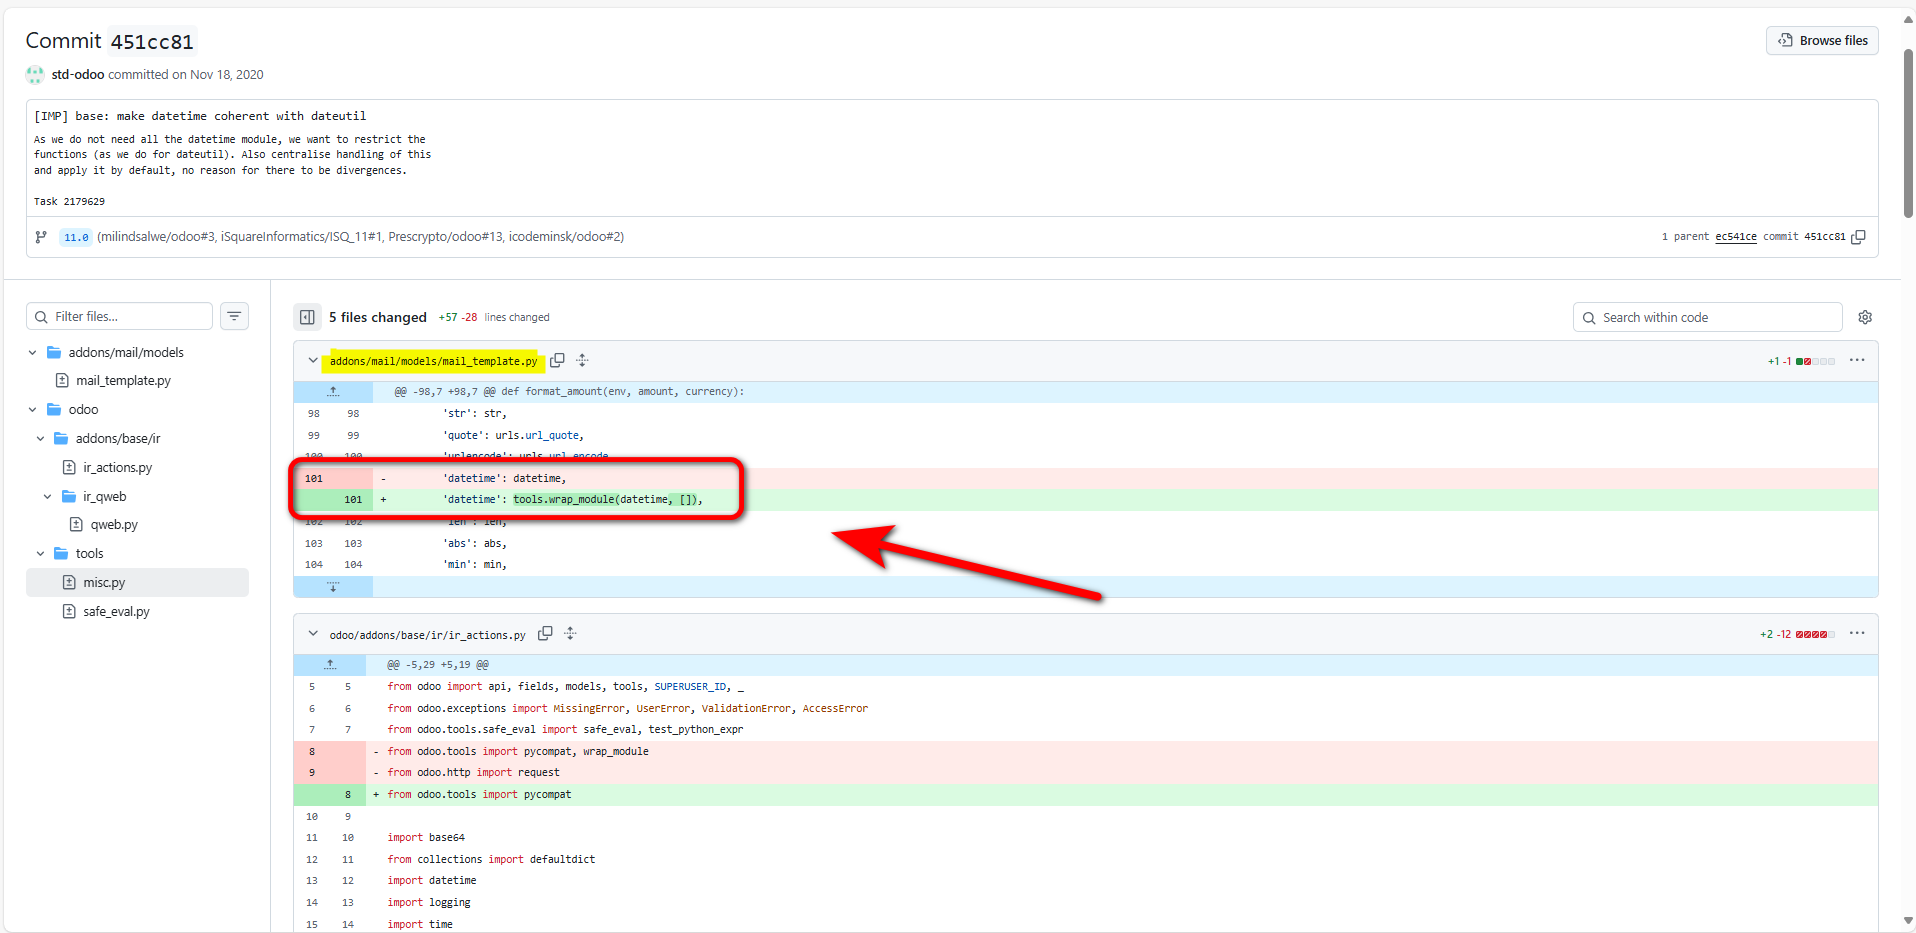Open the file filter options icon
This screenshot has width=1916, height=933.
234,317
